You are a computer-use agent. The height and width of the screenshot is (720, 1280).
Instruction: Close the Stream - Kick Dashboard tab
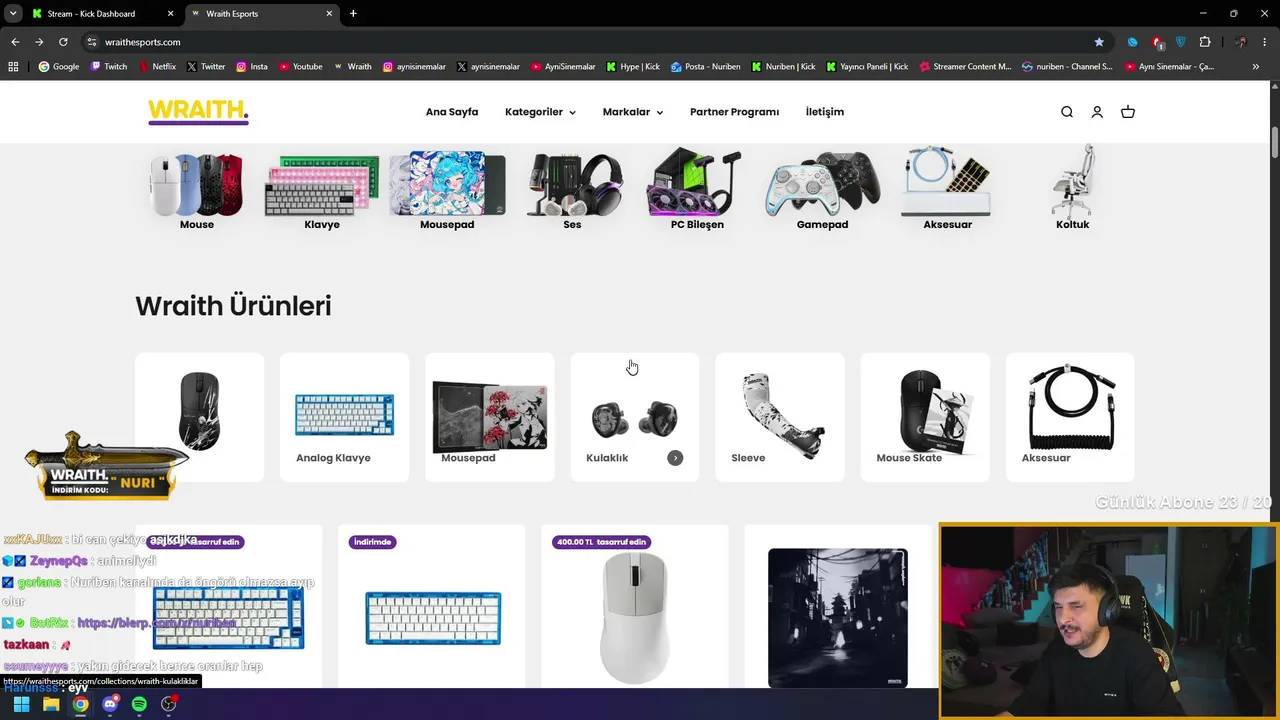pyautogui.click(x=170, y=14)
